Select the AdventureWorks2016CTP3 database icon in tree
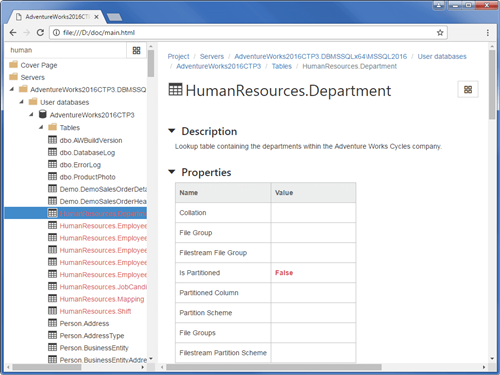The height and width of the screenshot is (375, 500). pyautogui.click(x=43, y=114)
